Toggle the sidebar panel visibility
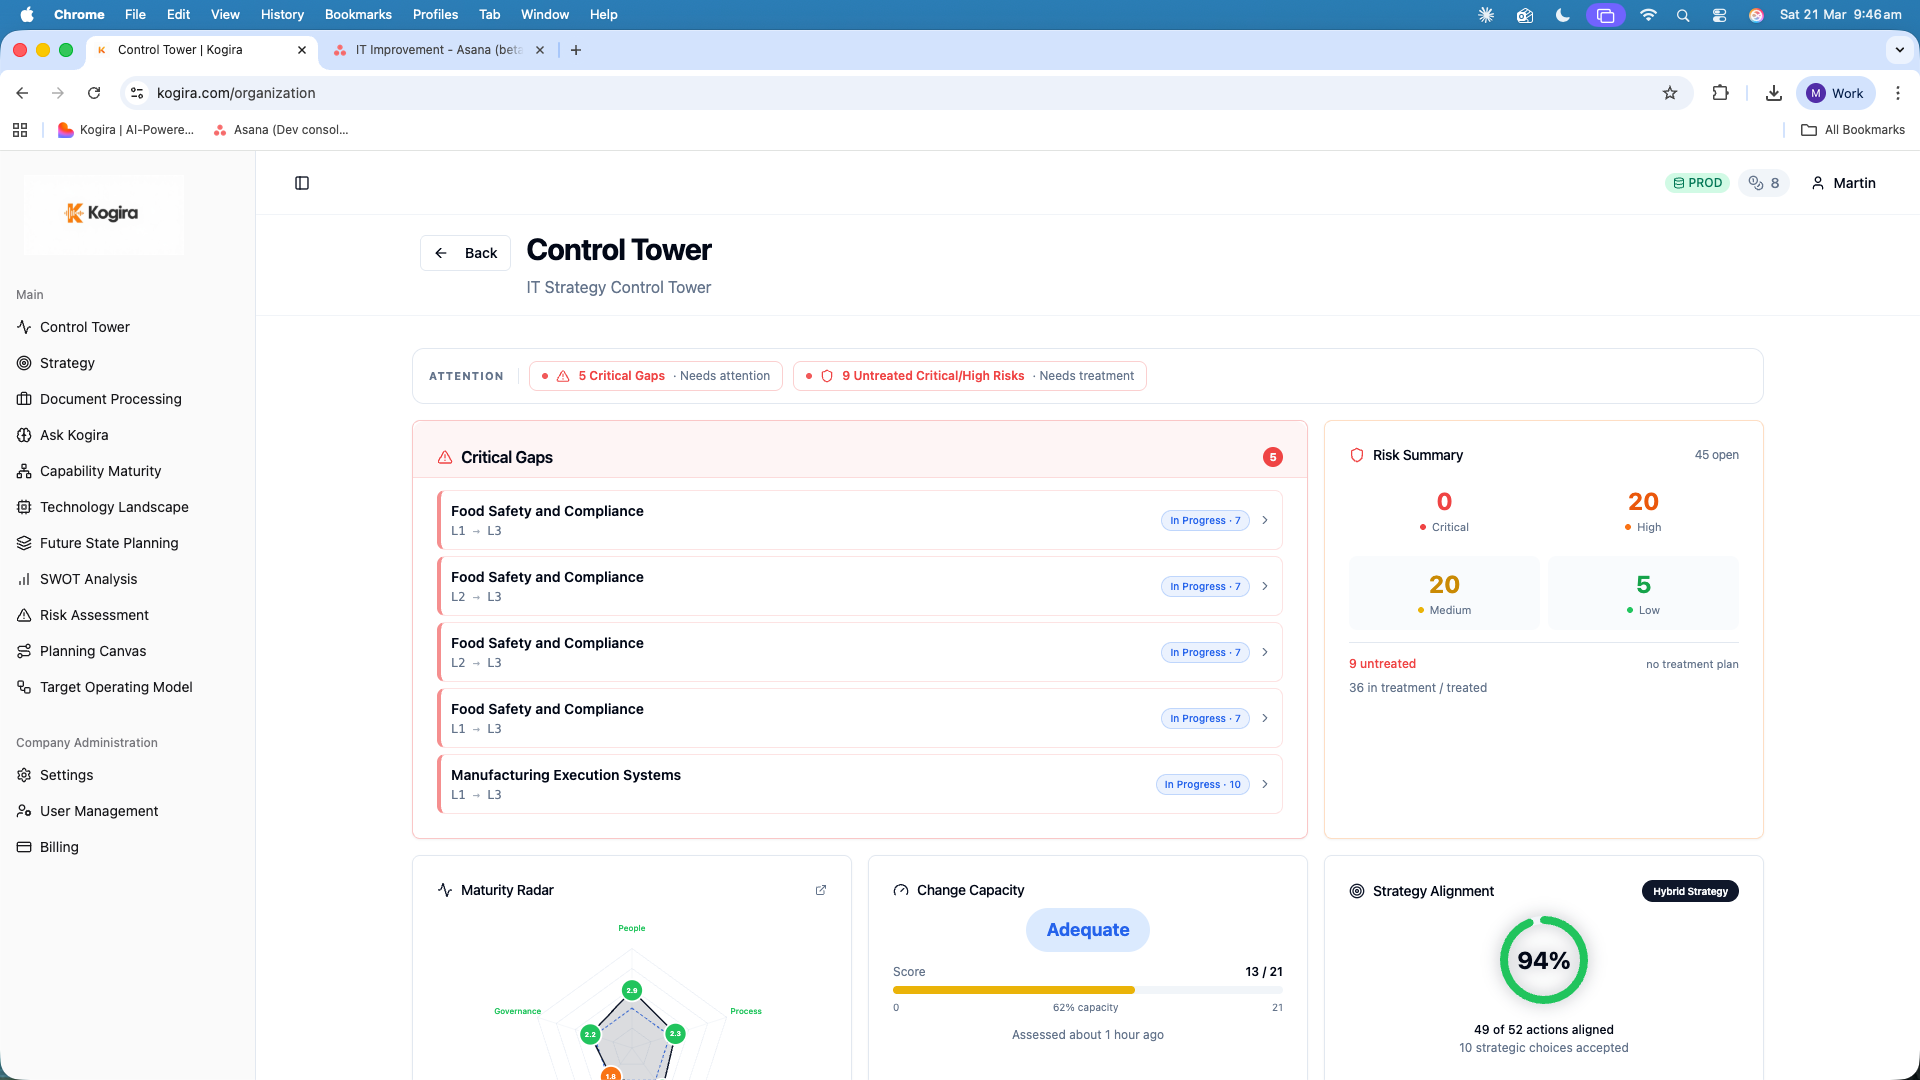The width and height of the screenshot is (1920, 1080). [302, 183]
